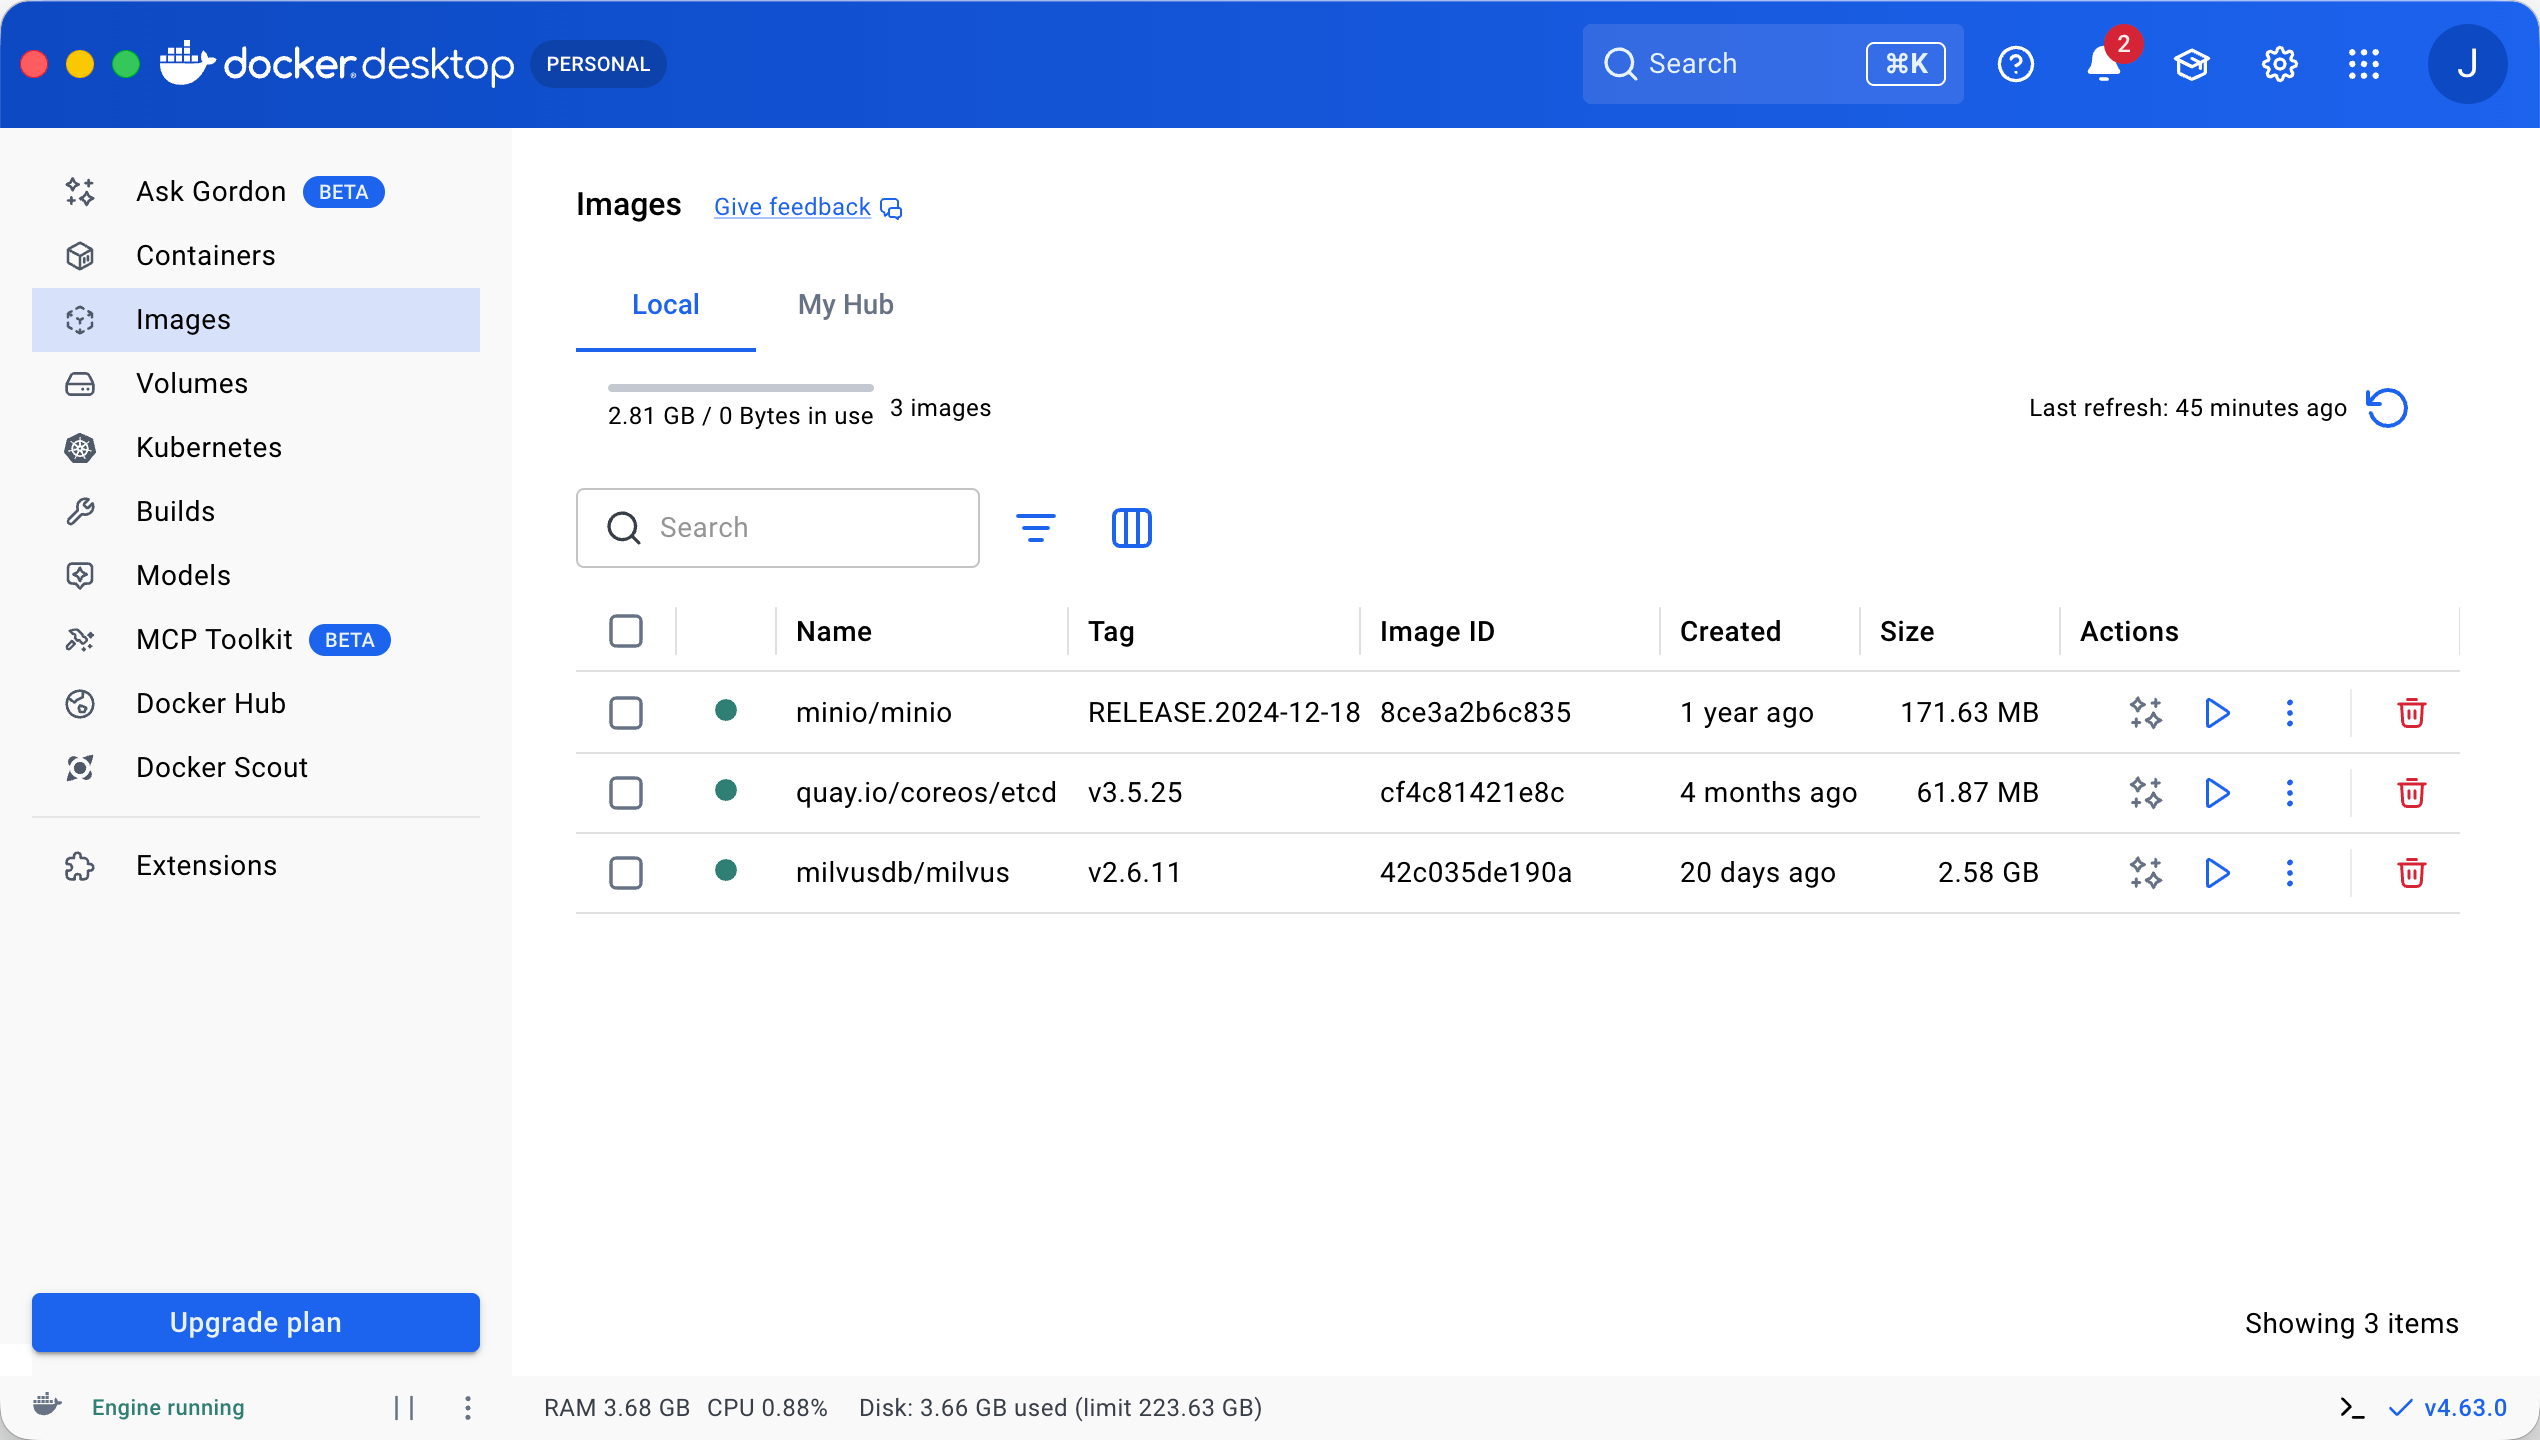
Task: Open the apps grid icon
Action: pos(2364,64)
